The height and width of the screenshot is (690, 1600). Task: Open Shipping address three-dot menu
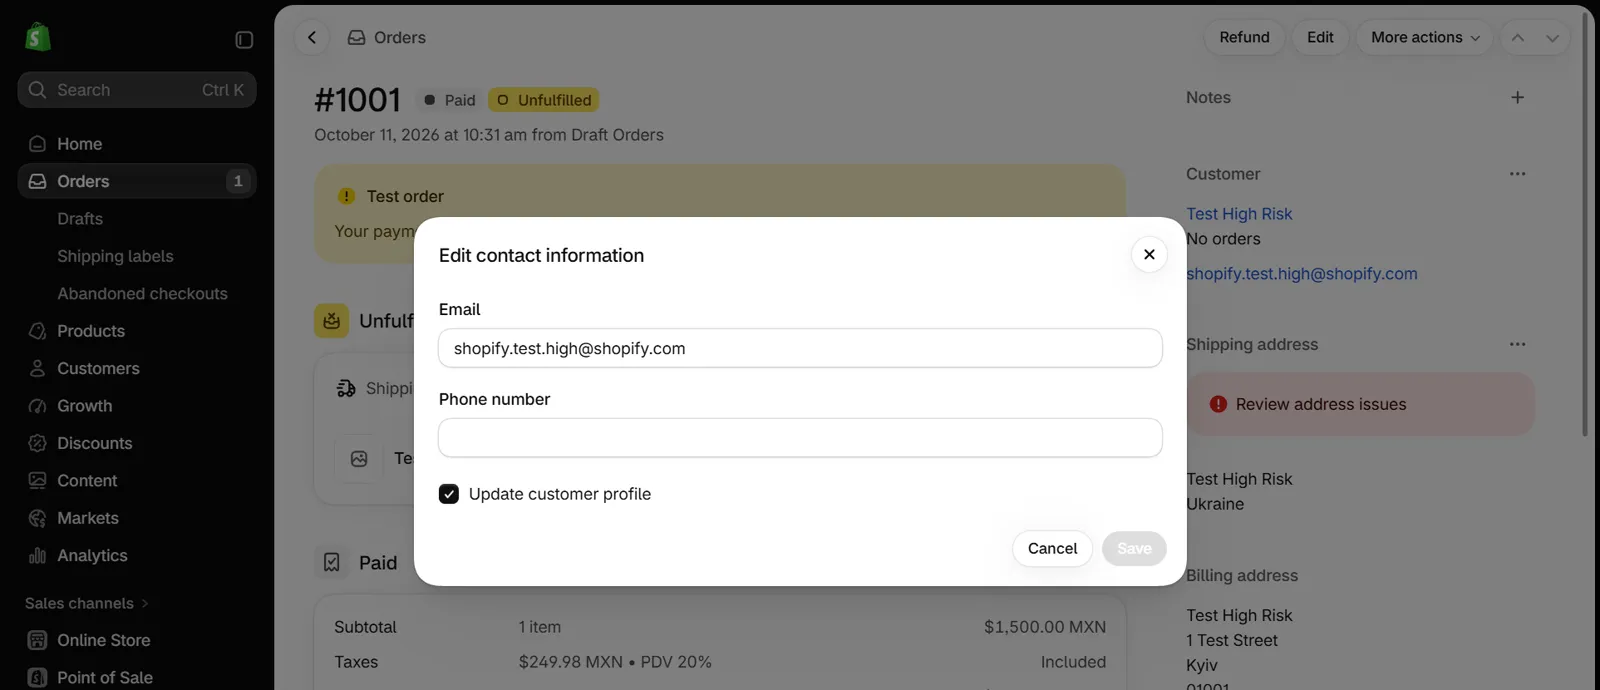coord(1518,344)
